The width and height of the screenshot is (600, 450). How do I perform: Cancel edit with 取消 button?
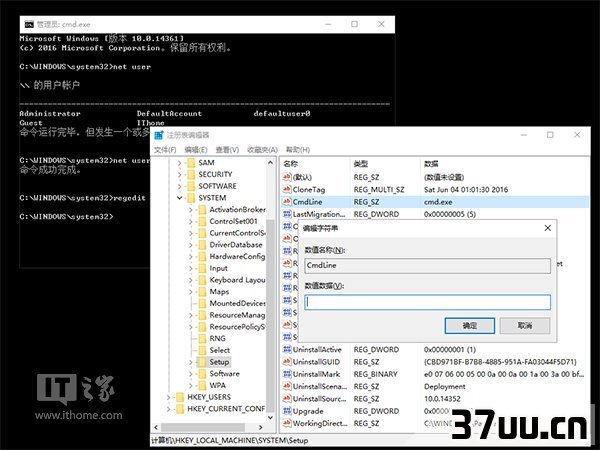point(525,326)
